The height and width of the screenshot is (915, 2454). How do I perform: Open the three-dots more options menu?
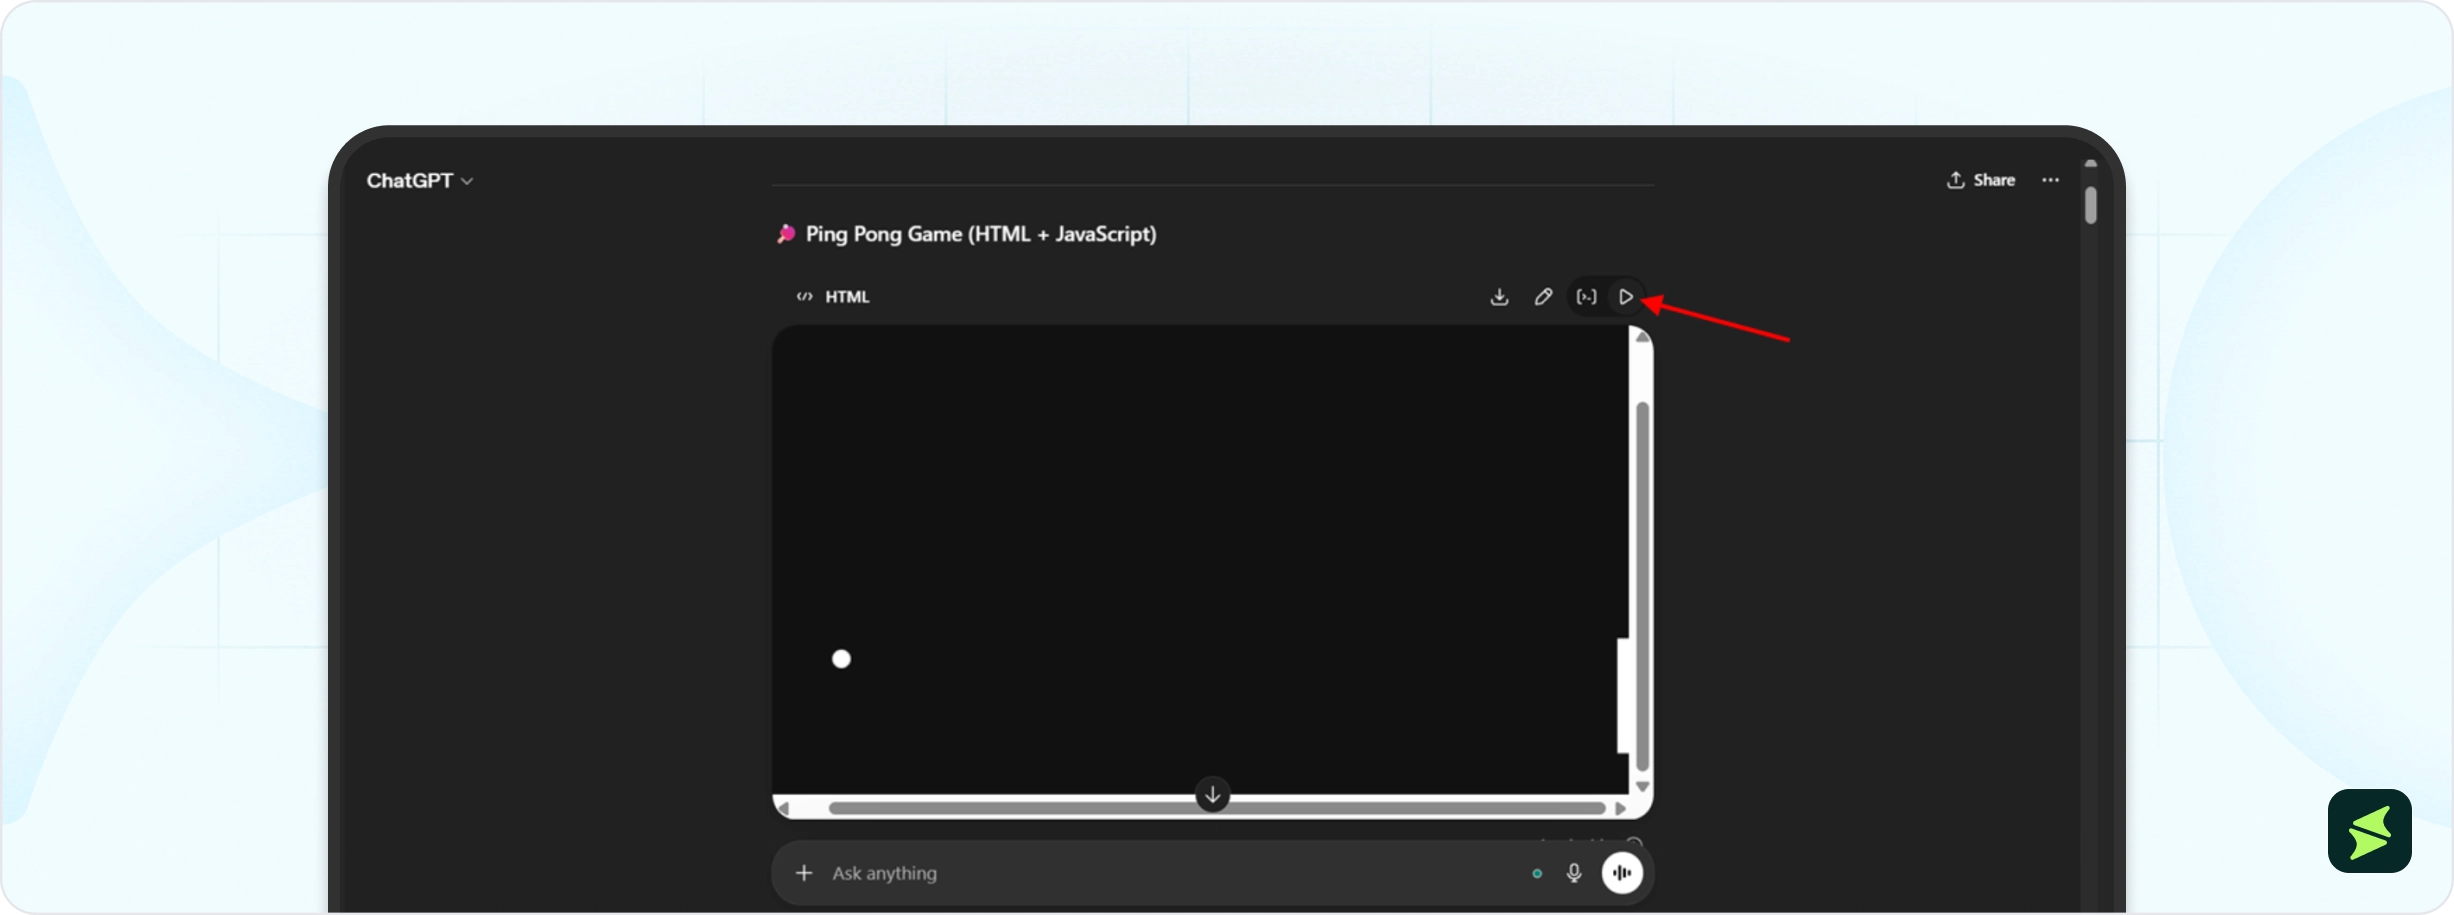tap(2050, 180)
